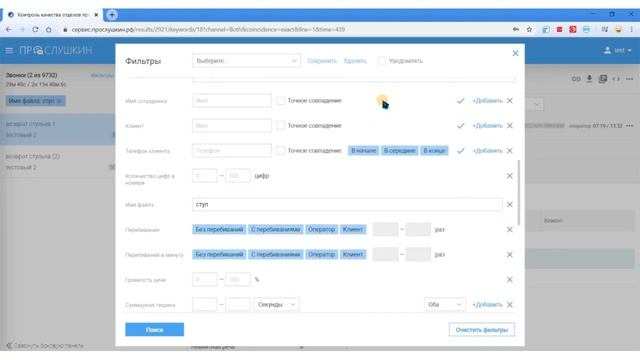Remove the Громкость речи filter row
The image size is (640, 360).
pyautogui.click(x=510, y=280)
